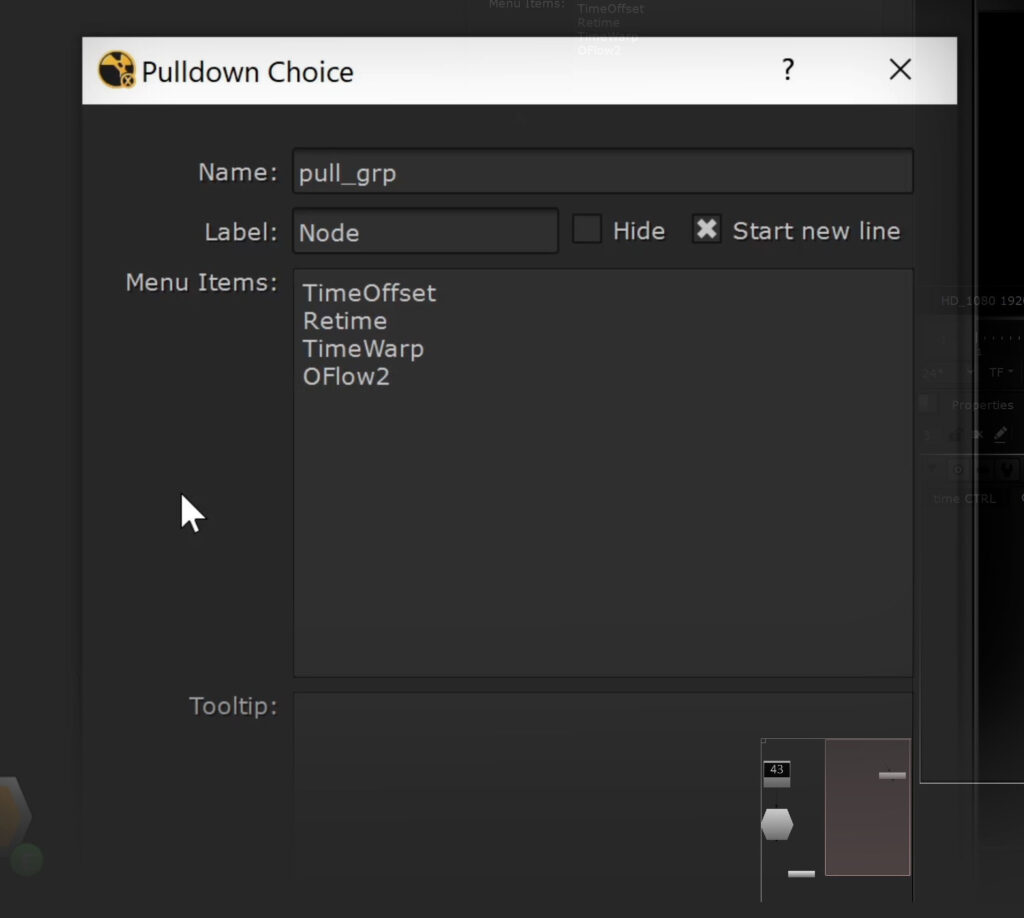Click the Label field containing Node

coord(425,231)
